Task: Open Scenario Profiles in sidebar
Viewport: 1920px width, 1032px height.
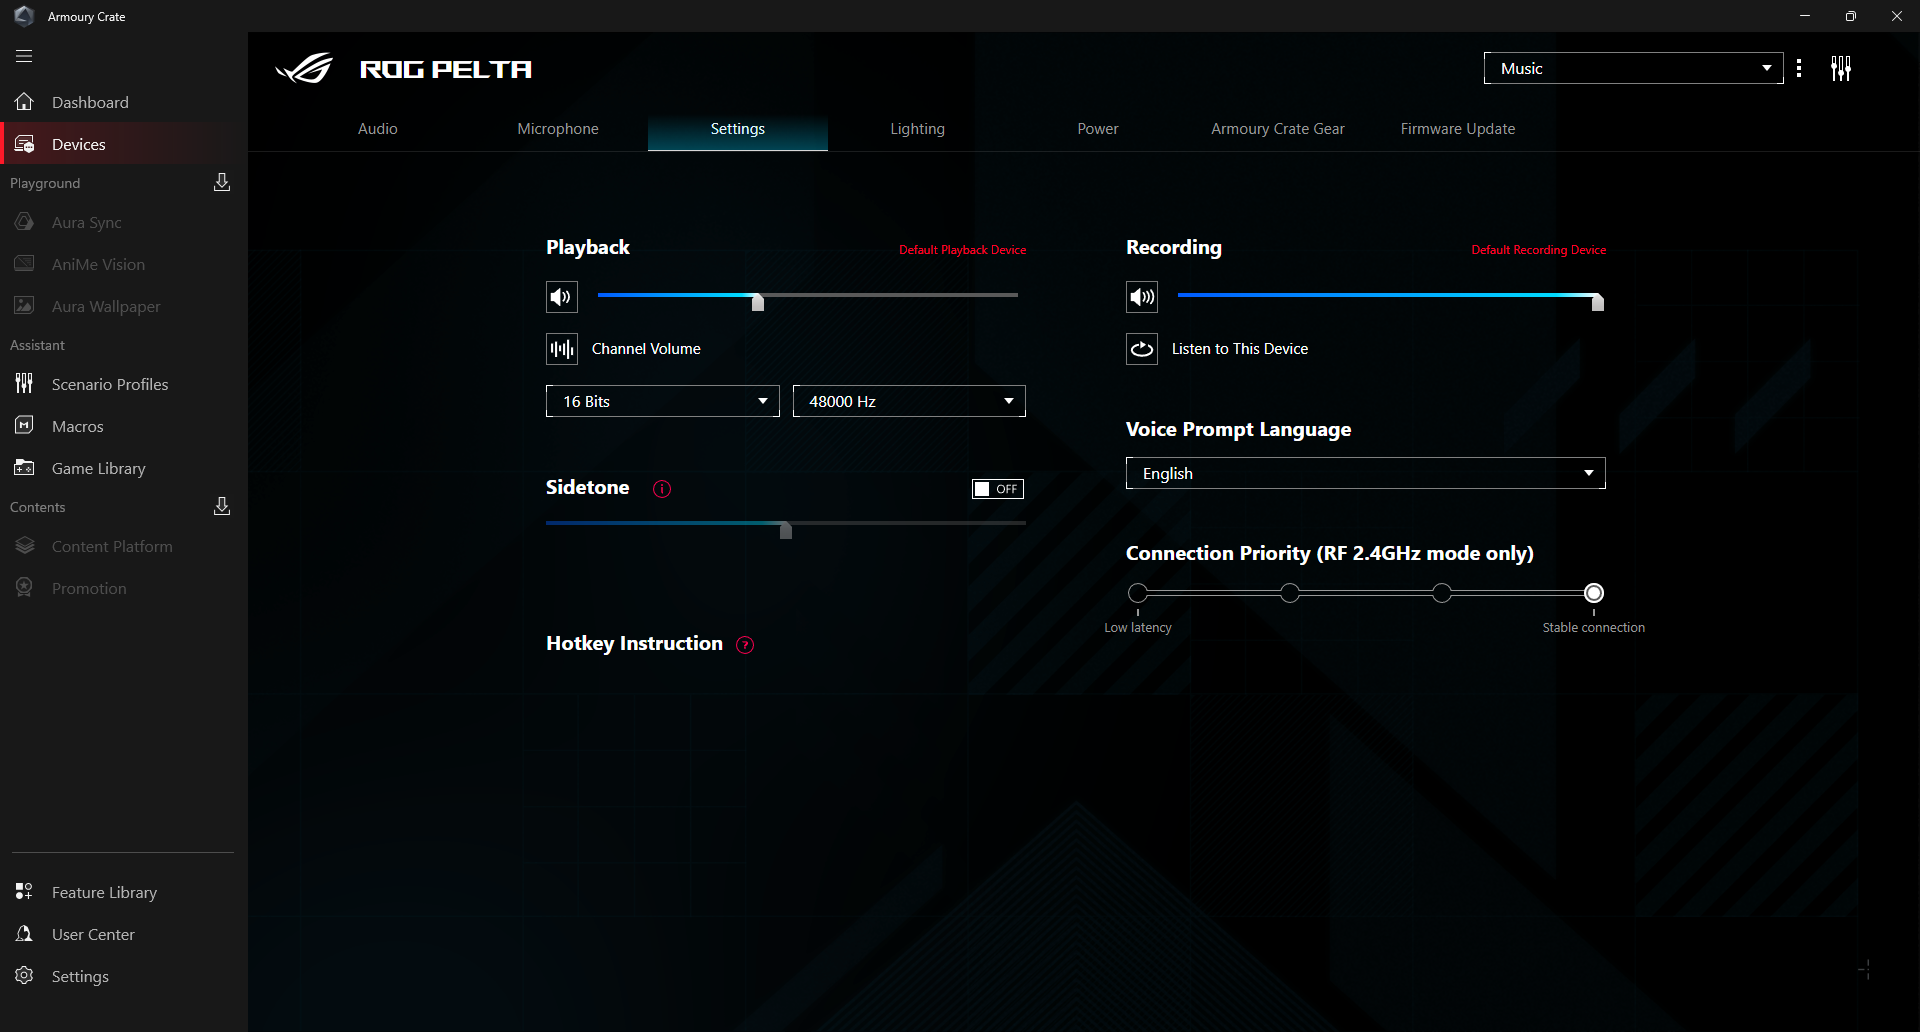Action: point(124,384)
